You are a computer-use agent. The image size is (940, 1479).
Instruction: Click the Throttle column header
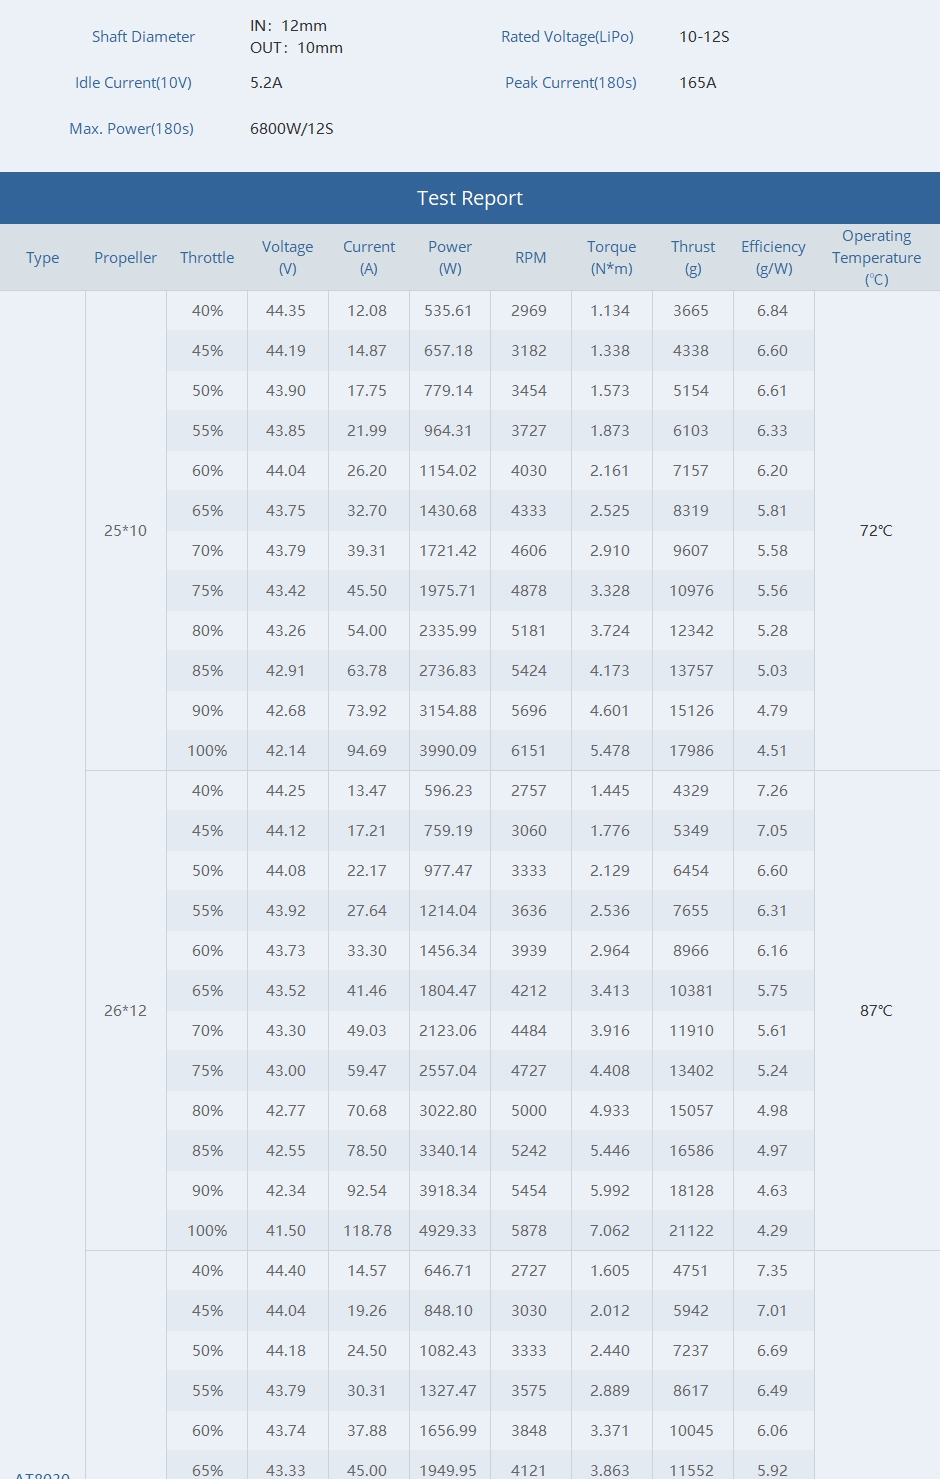point(207,258)
